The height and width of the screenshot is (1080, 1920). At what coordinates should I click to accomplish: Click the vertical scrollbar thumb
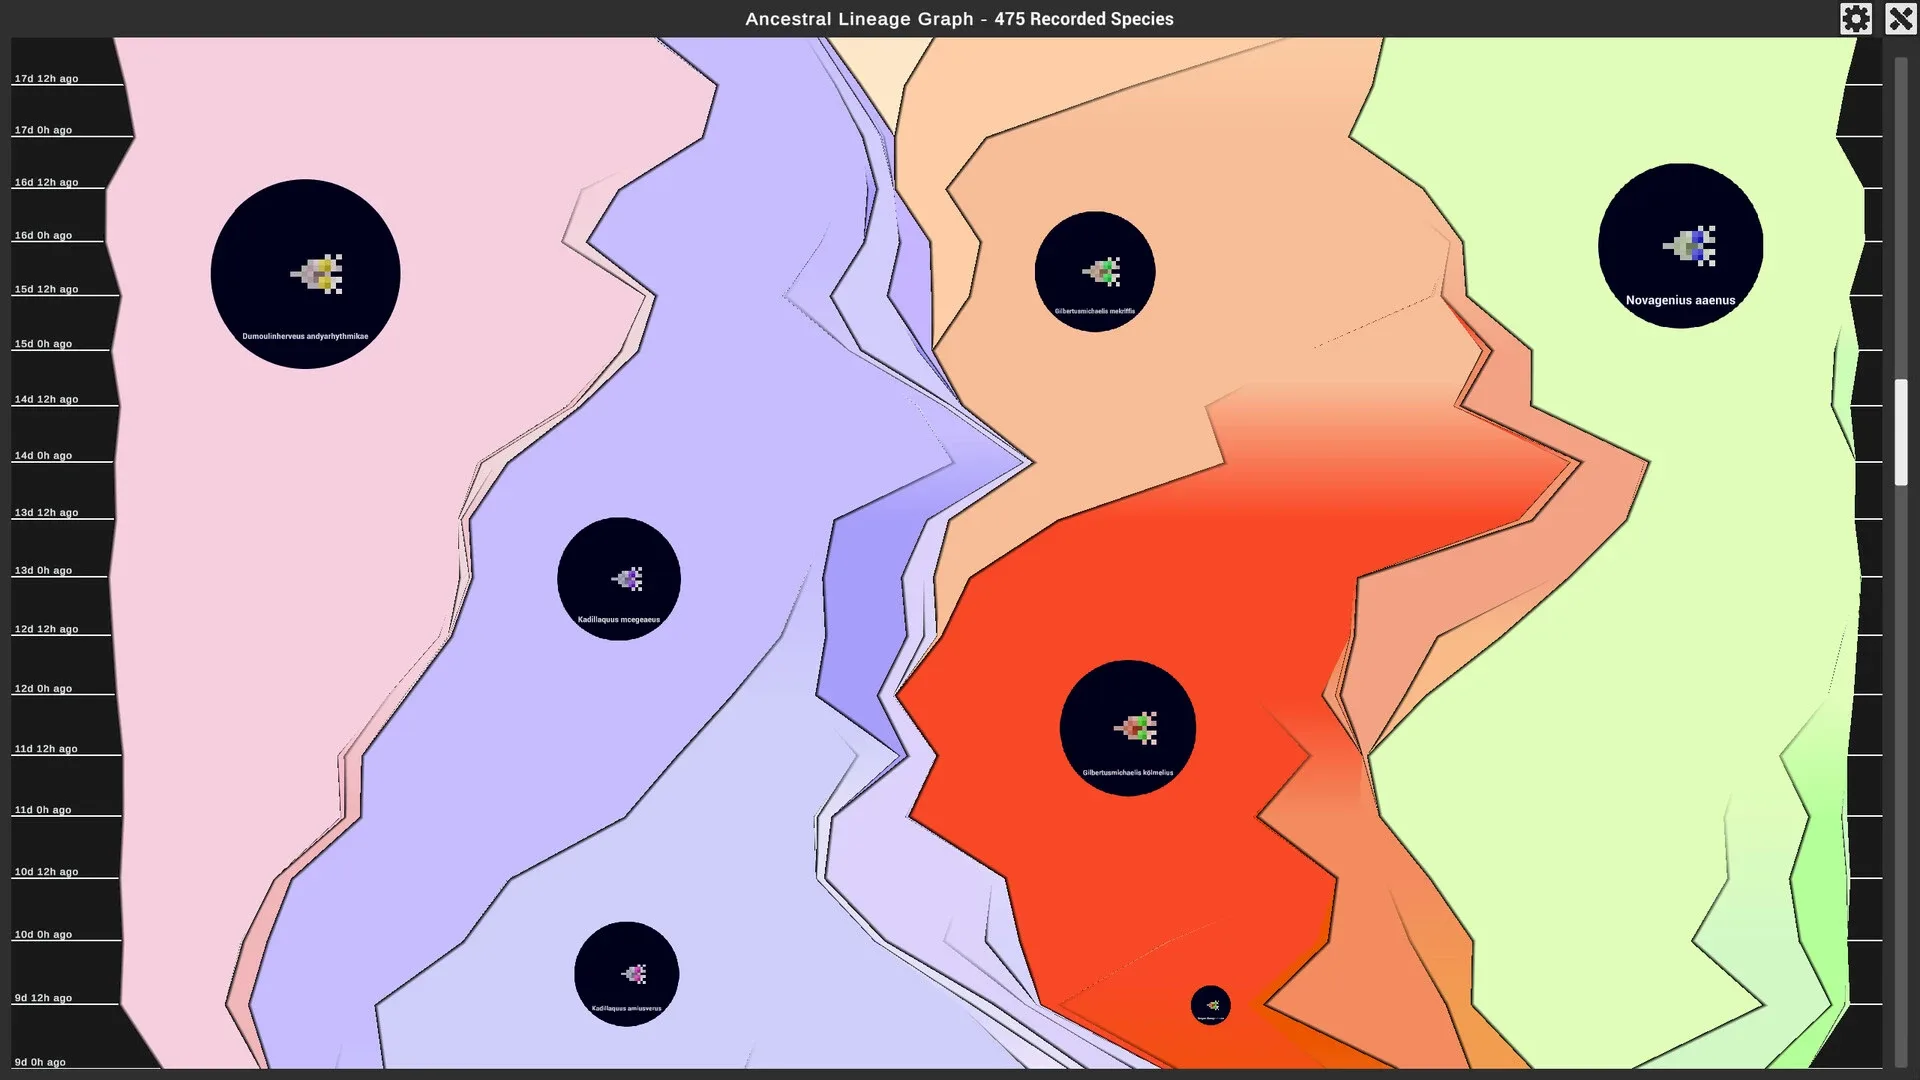point(1901,432)
